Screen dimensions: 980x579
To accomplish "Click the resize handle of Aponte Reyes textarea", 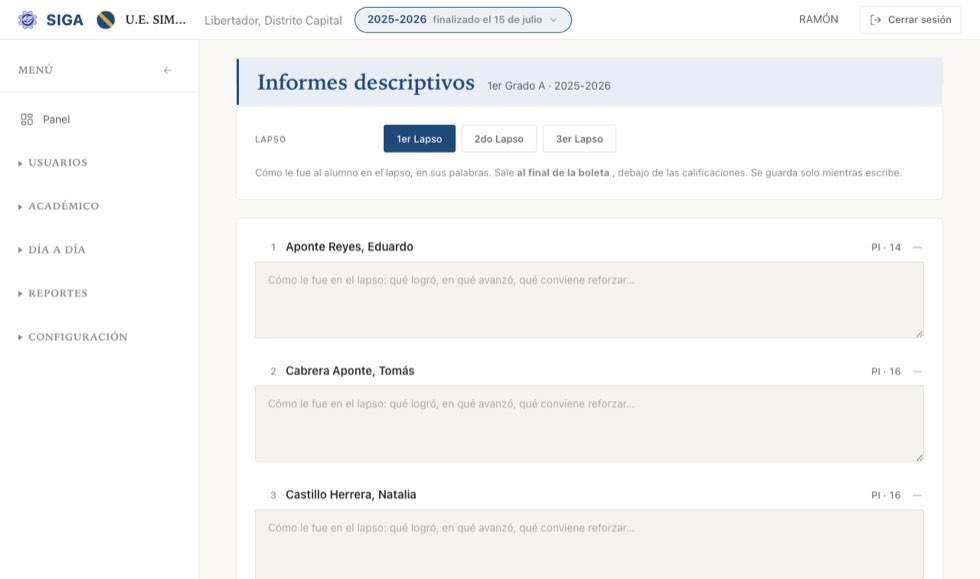I will [919, 334].
